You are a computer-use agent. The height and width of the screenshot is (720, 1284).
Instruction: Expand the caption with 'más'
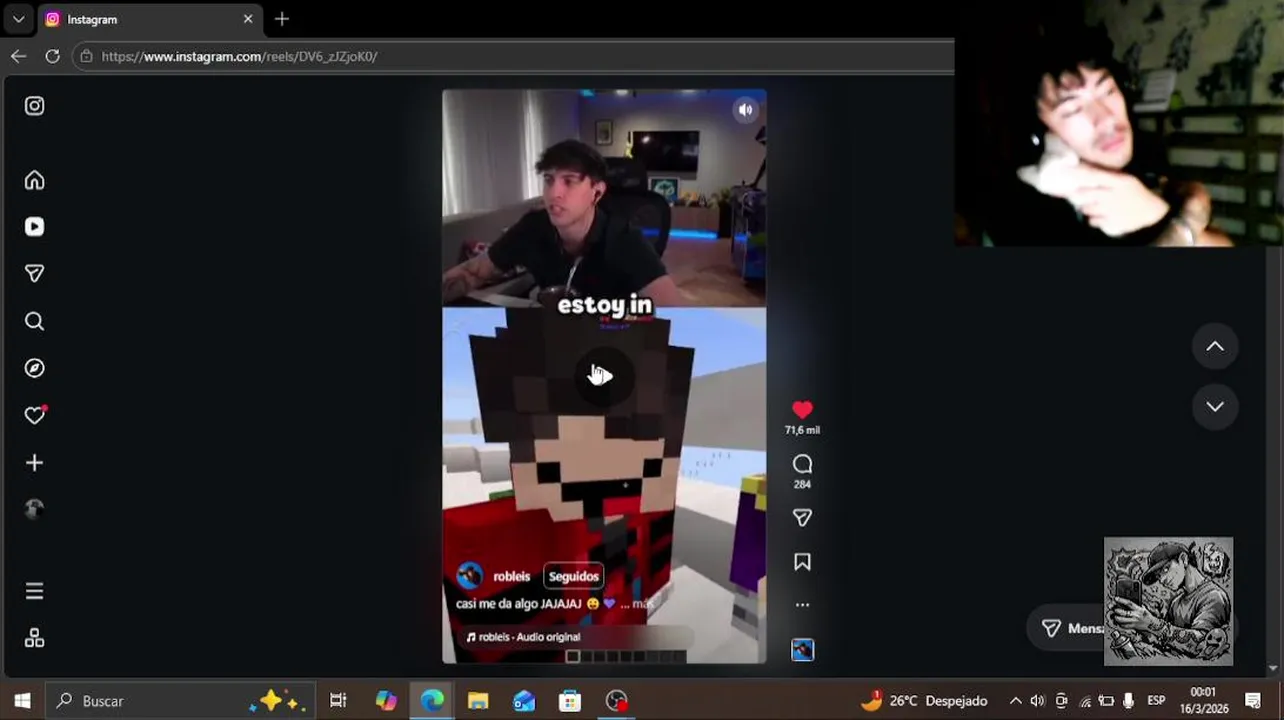point(643,604)
